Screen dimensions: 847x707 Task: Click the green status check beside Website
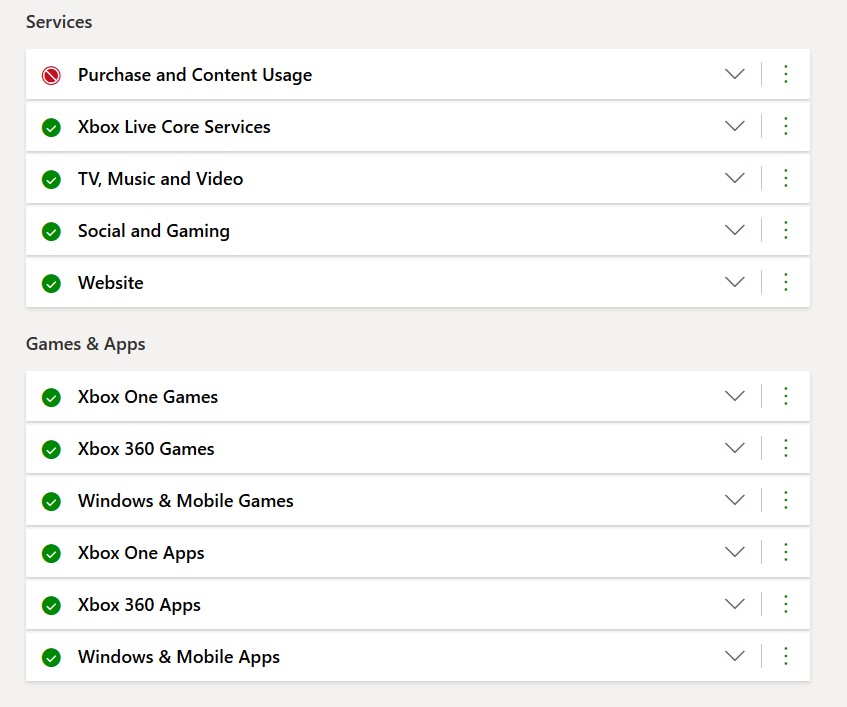(x=51, y=283)
